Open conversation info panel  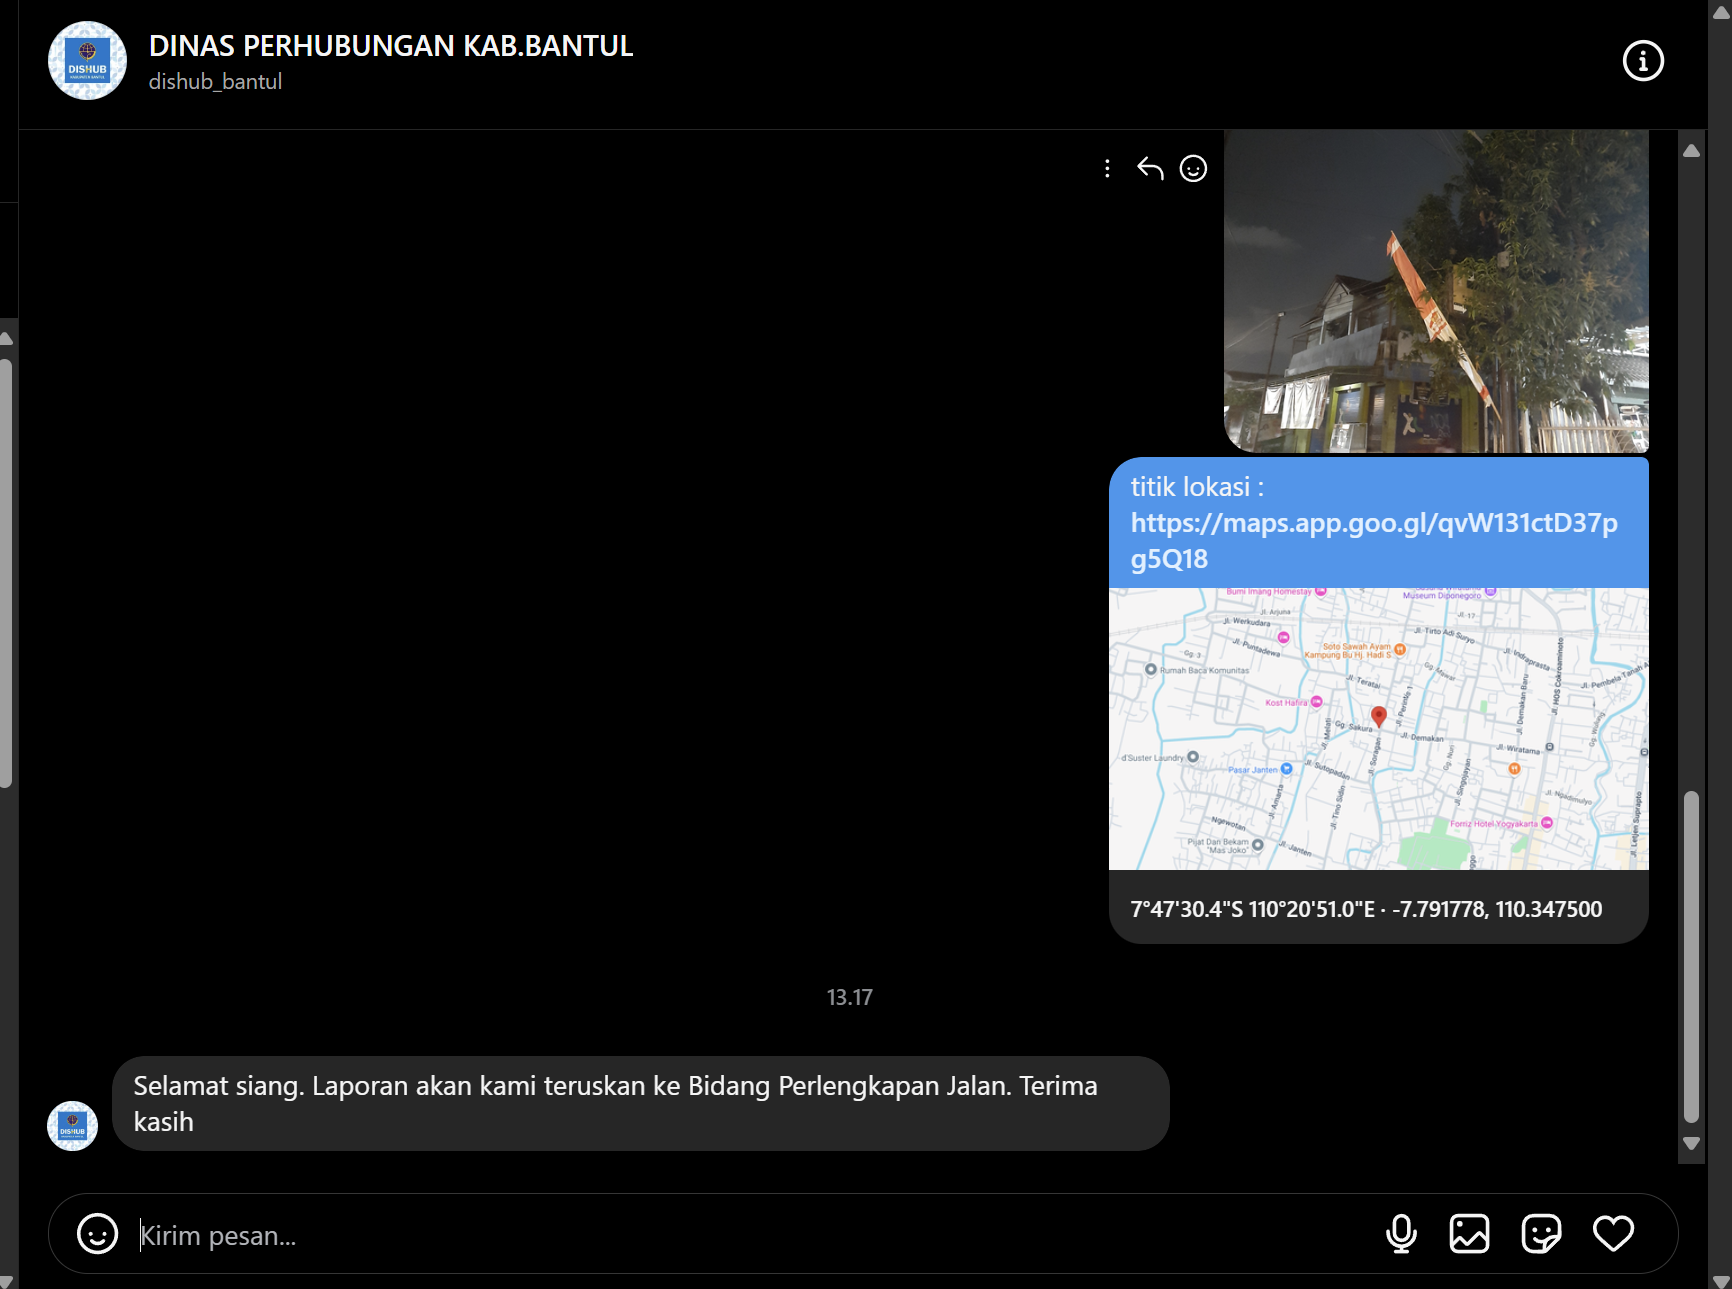pyautogui.click(x=1642, y=61)
